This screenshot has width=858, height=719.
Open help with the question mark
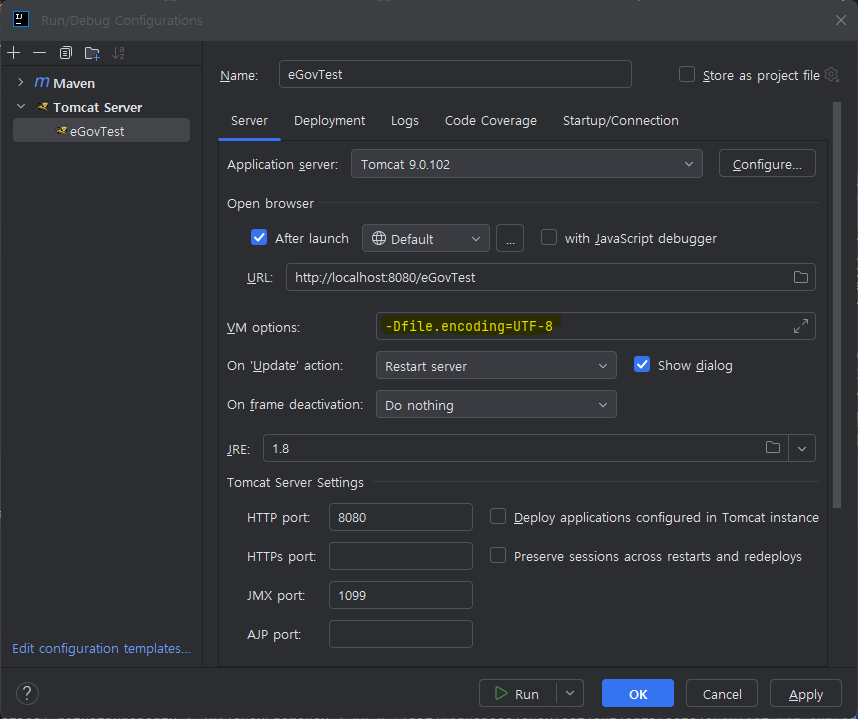pyautogui.click(x=27, y=693)
